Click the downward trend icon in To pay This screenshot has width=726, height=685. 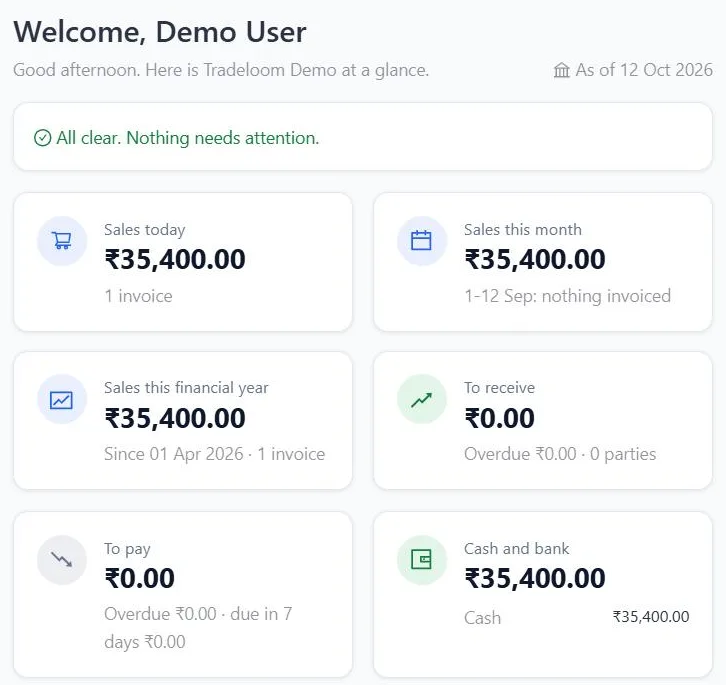click(x=62, y=559)
